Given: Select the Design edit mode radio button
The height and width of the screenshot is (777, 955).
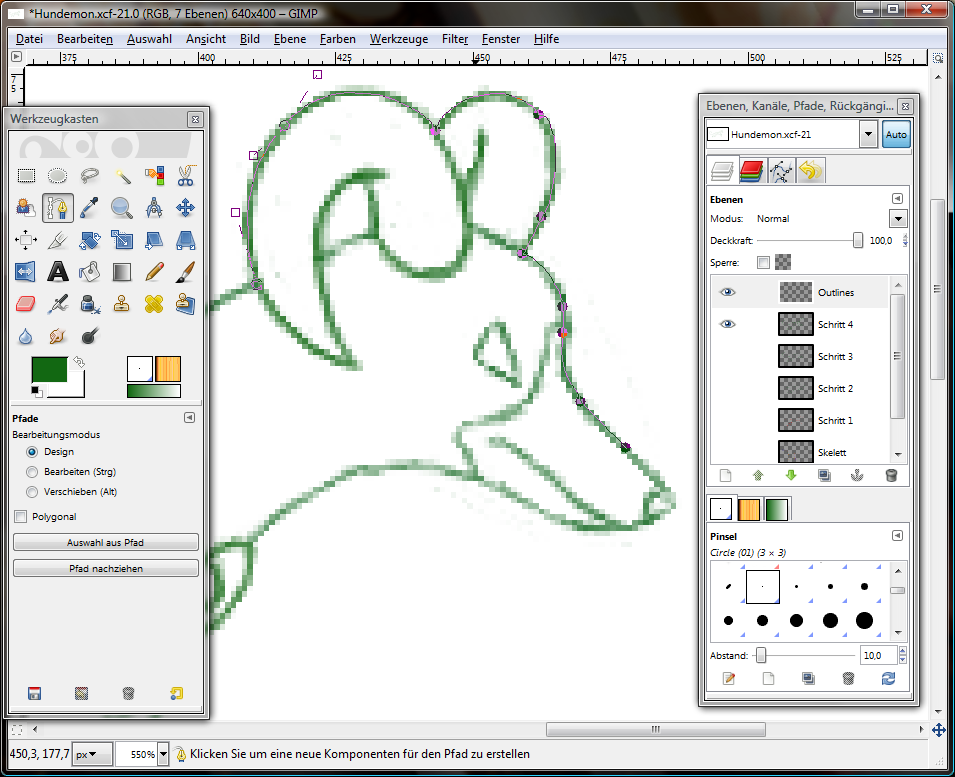Looking at the screenshot, I should (32, 452).
